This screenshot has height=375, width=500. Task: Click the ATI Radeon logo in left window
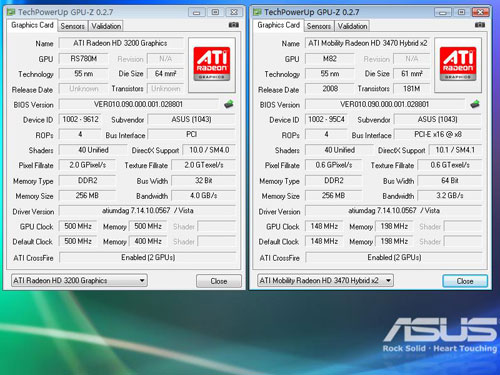click(212, 64)
